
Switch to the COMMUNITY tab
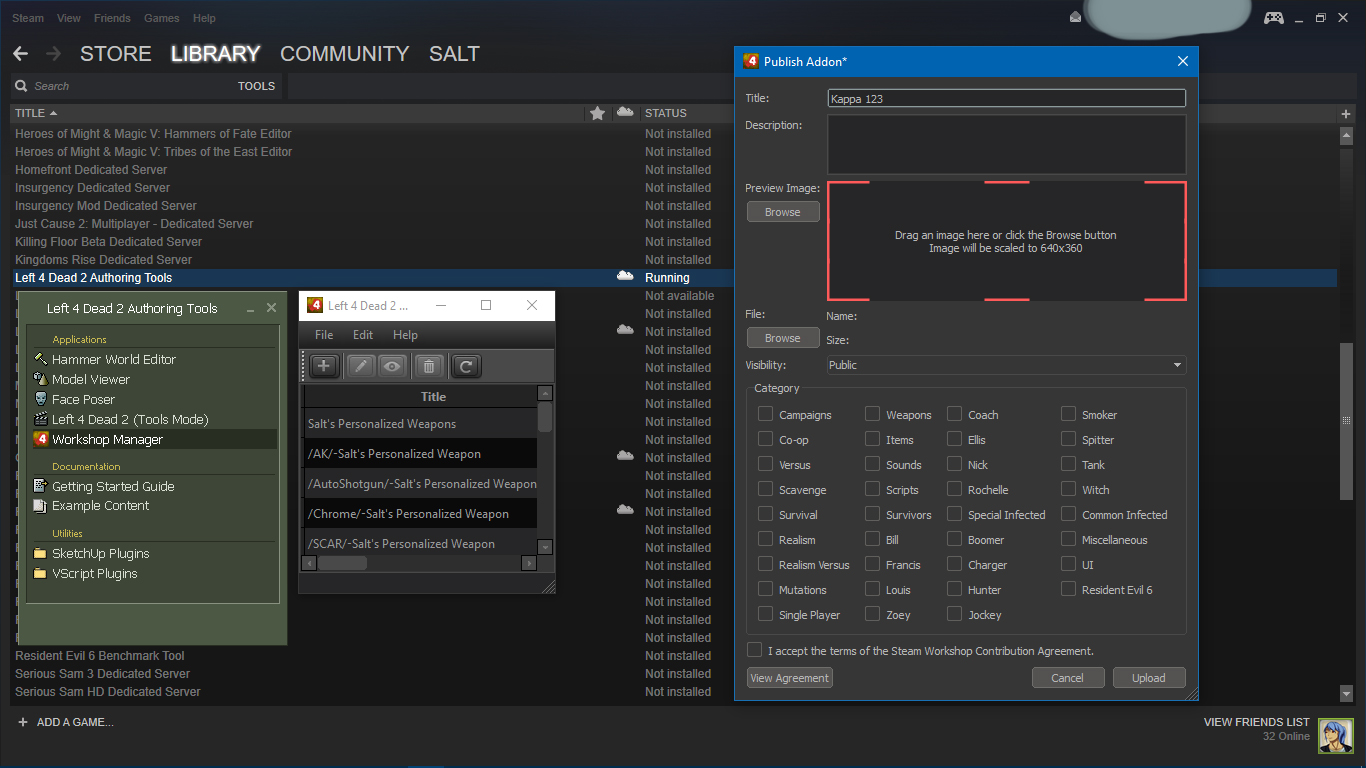click(345, 54)
